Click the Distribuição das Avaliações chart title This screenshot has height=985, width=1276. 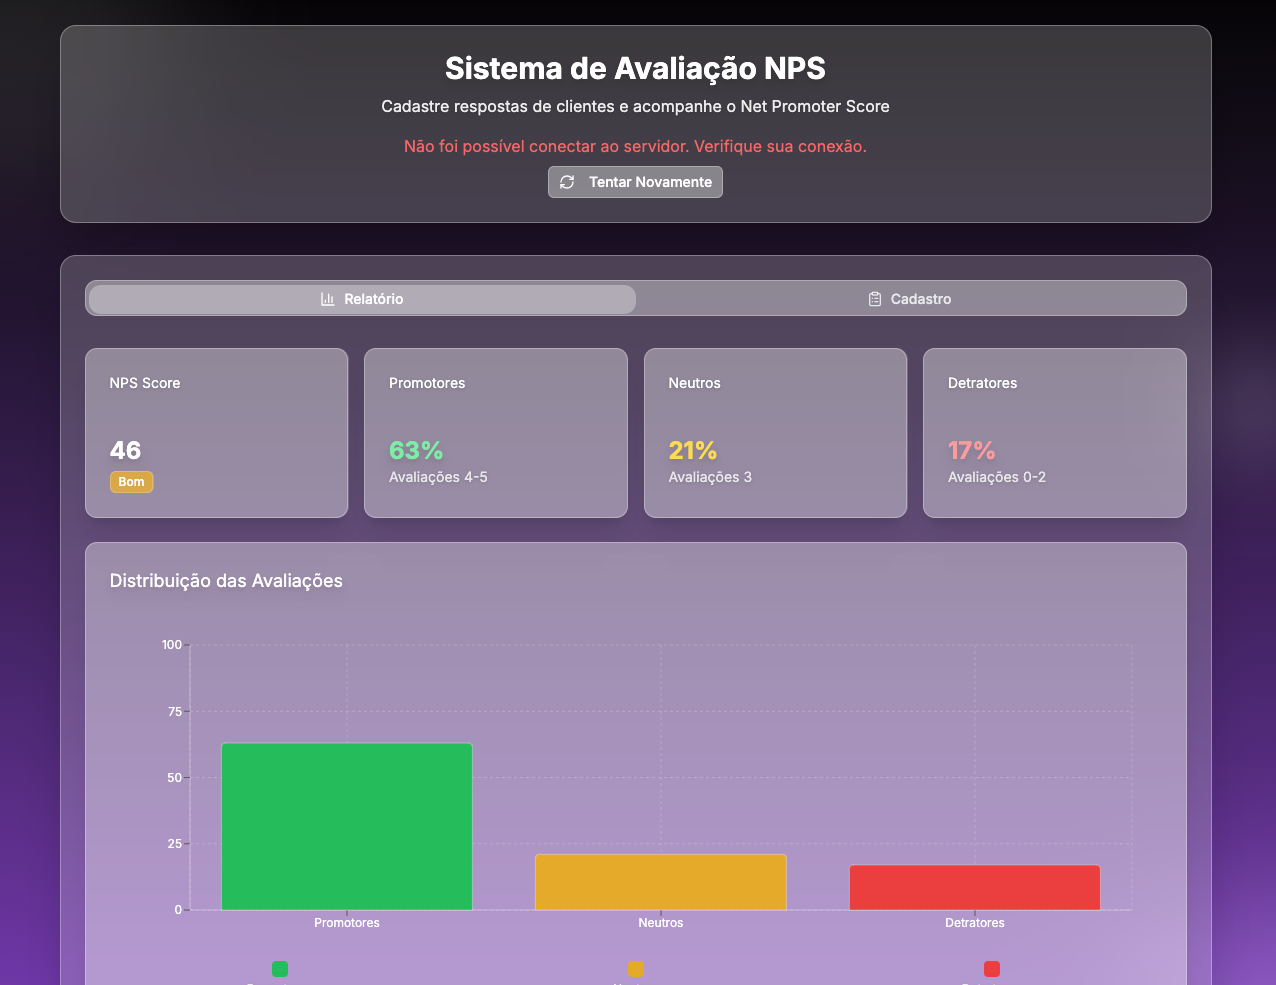226,581
